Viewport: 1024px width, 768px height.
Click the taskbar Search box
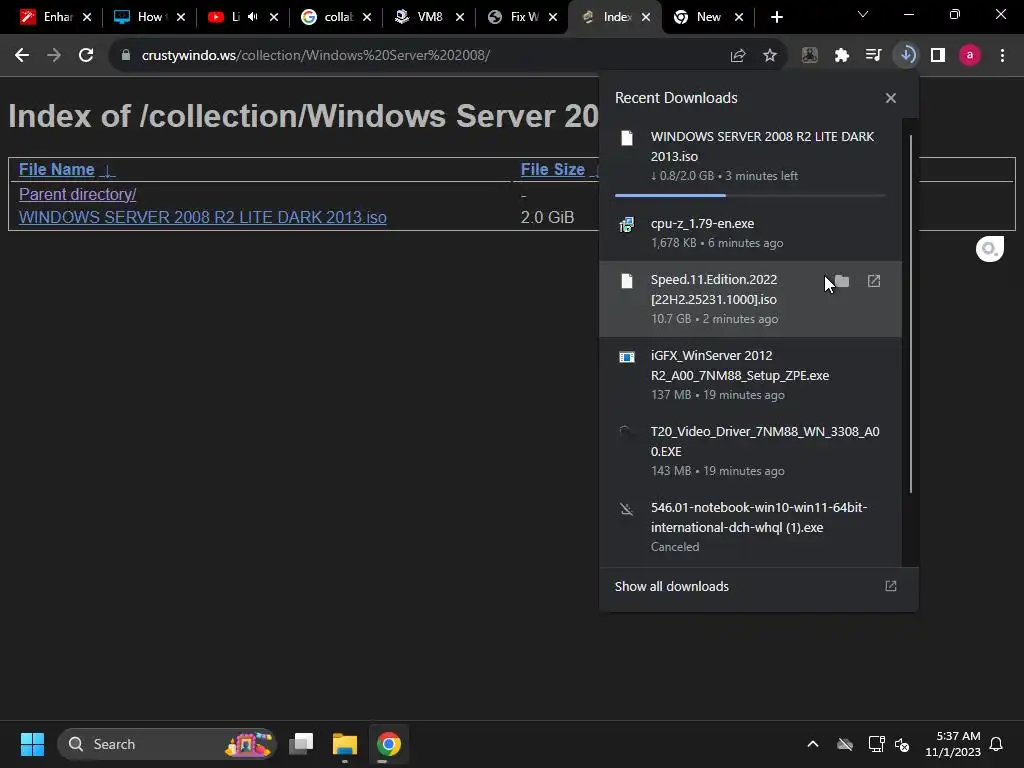(x=168, y=744)
